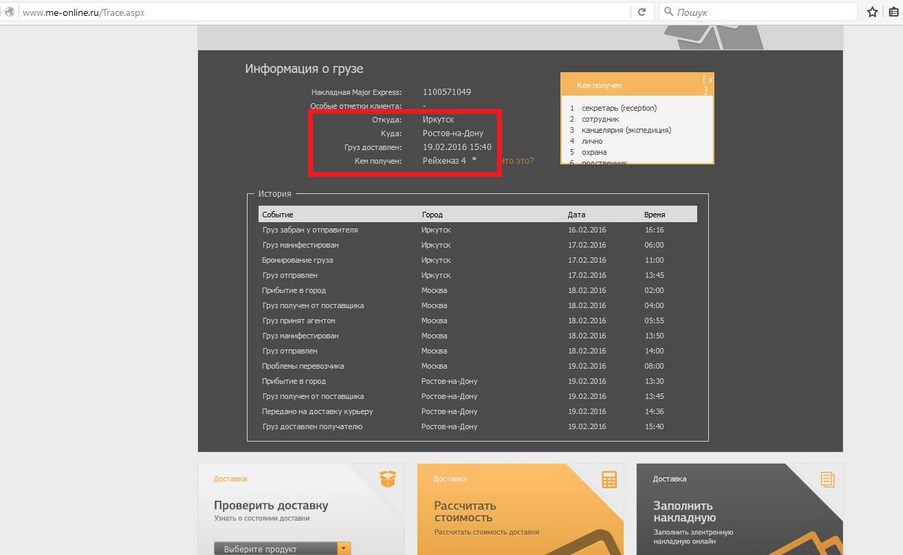Image resolution: width=903 pixels, height=555 pixels.
Task: Click the address bar with me-online.ru URL
Action: click(x=320, y=12)
